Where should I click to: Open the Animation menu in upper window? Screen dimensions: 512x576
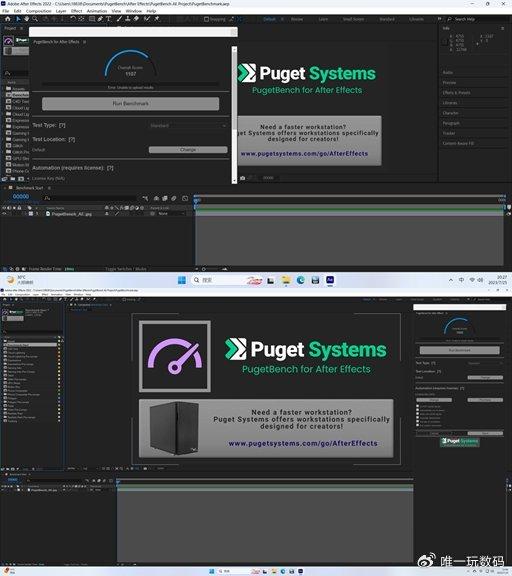[x=97, y=11]
